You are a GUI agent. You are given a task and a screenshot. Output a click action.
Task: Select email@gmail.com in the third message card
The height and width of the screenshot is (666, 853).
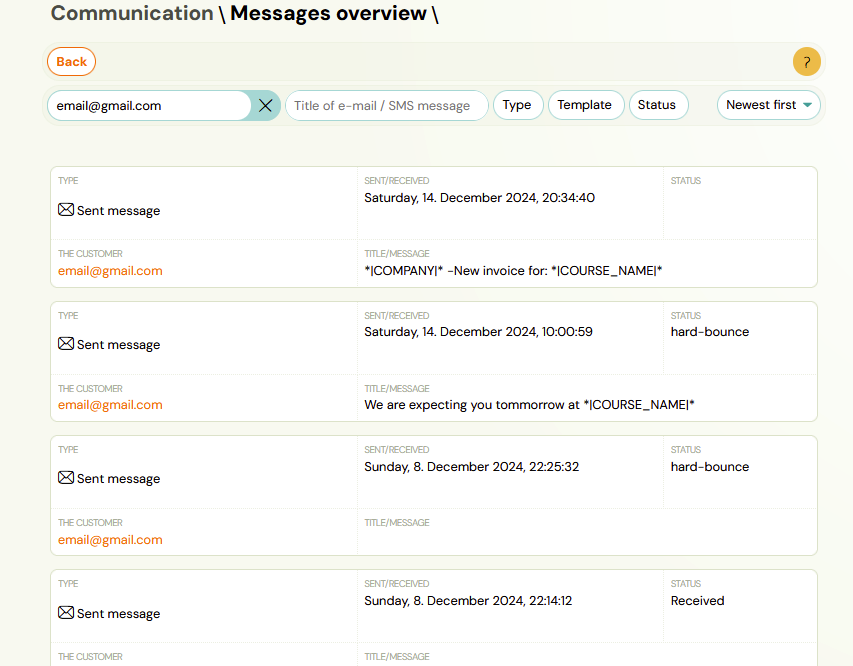tap(110, 539)
